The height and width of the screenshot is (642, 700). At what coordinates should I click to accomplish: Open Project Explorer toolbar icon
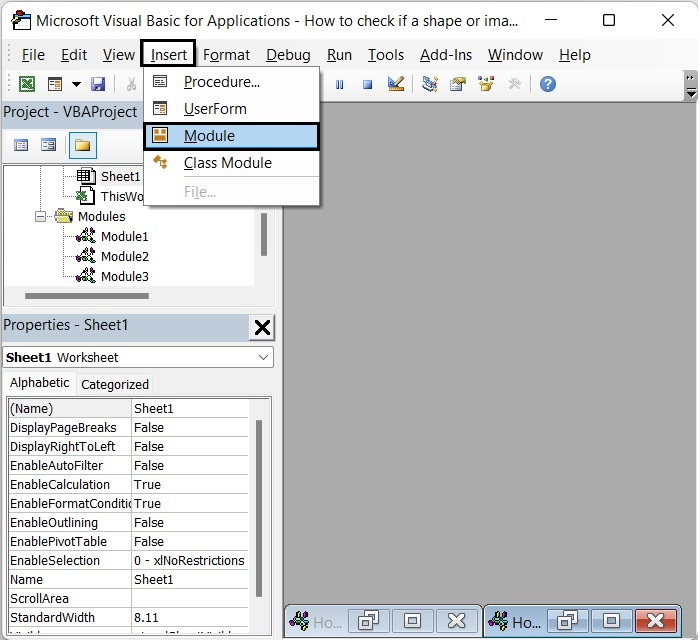(x=429, y=84)
